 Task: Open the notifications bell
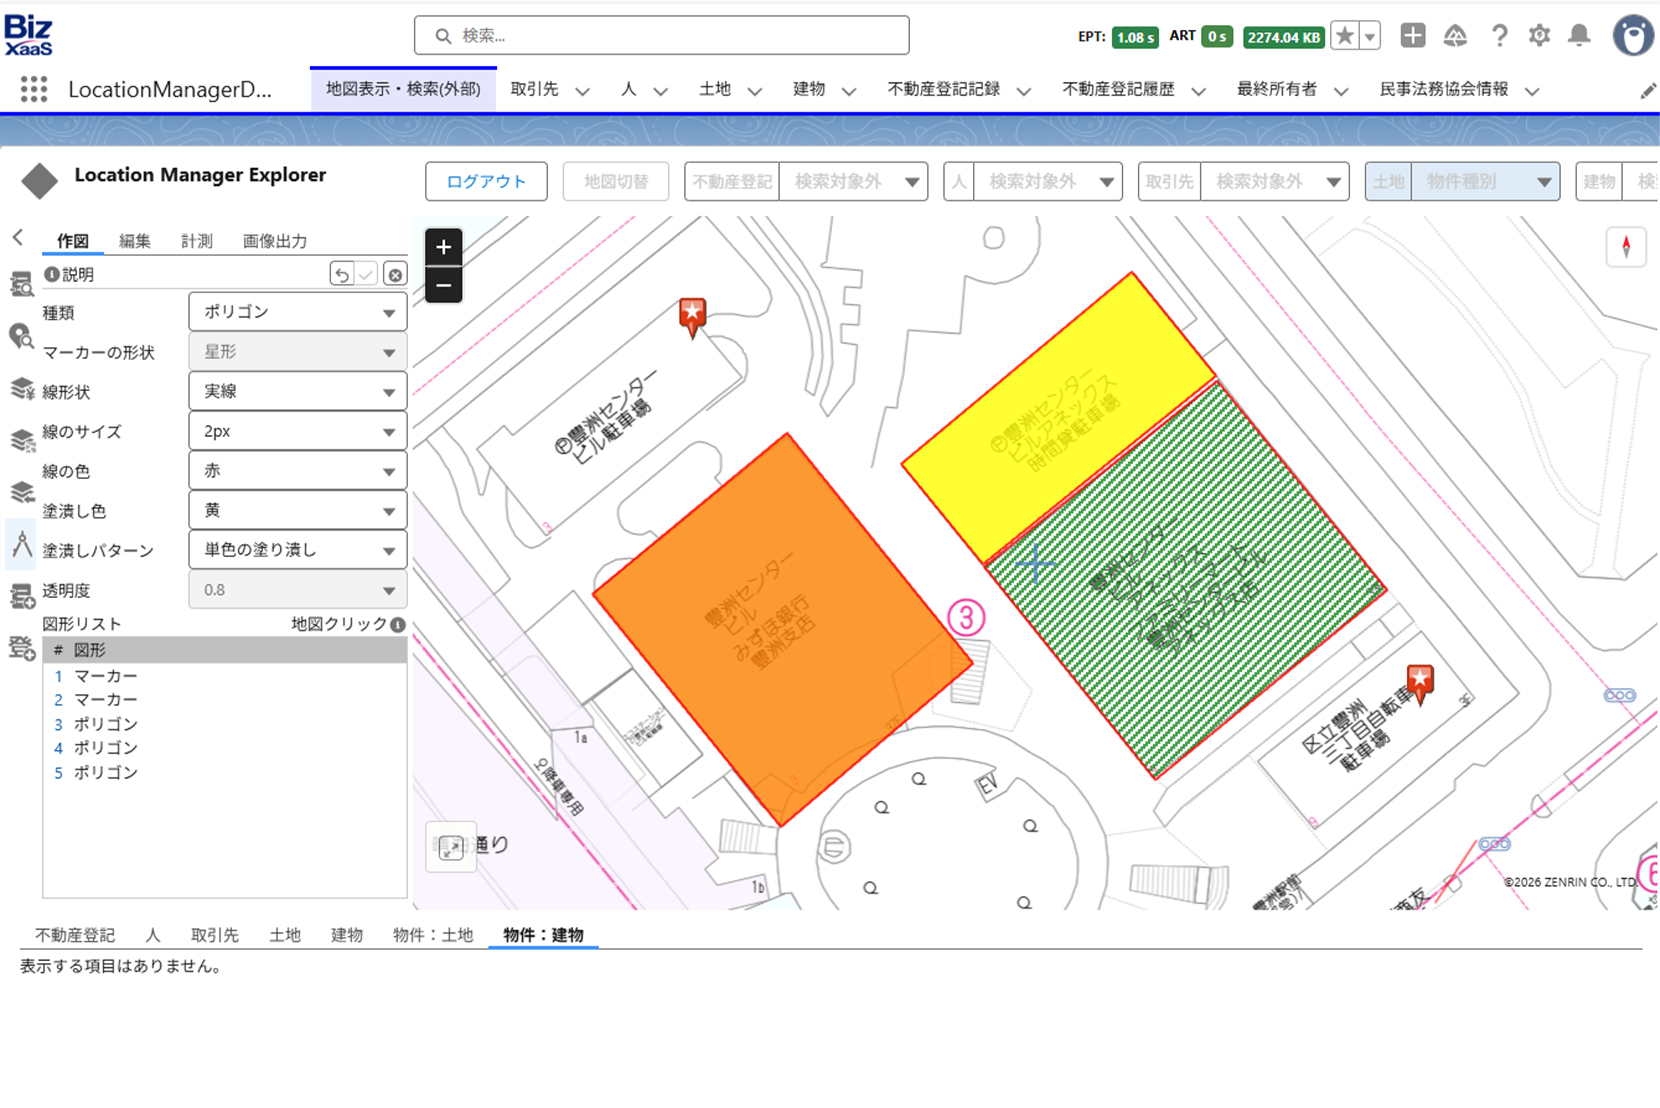[1579, 36]
